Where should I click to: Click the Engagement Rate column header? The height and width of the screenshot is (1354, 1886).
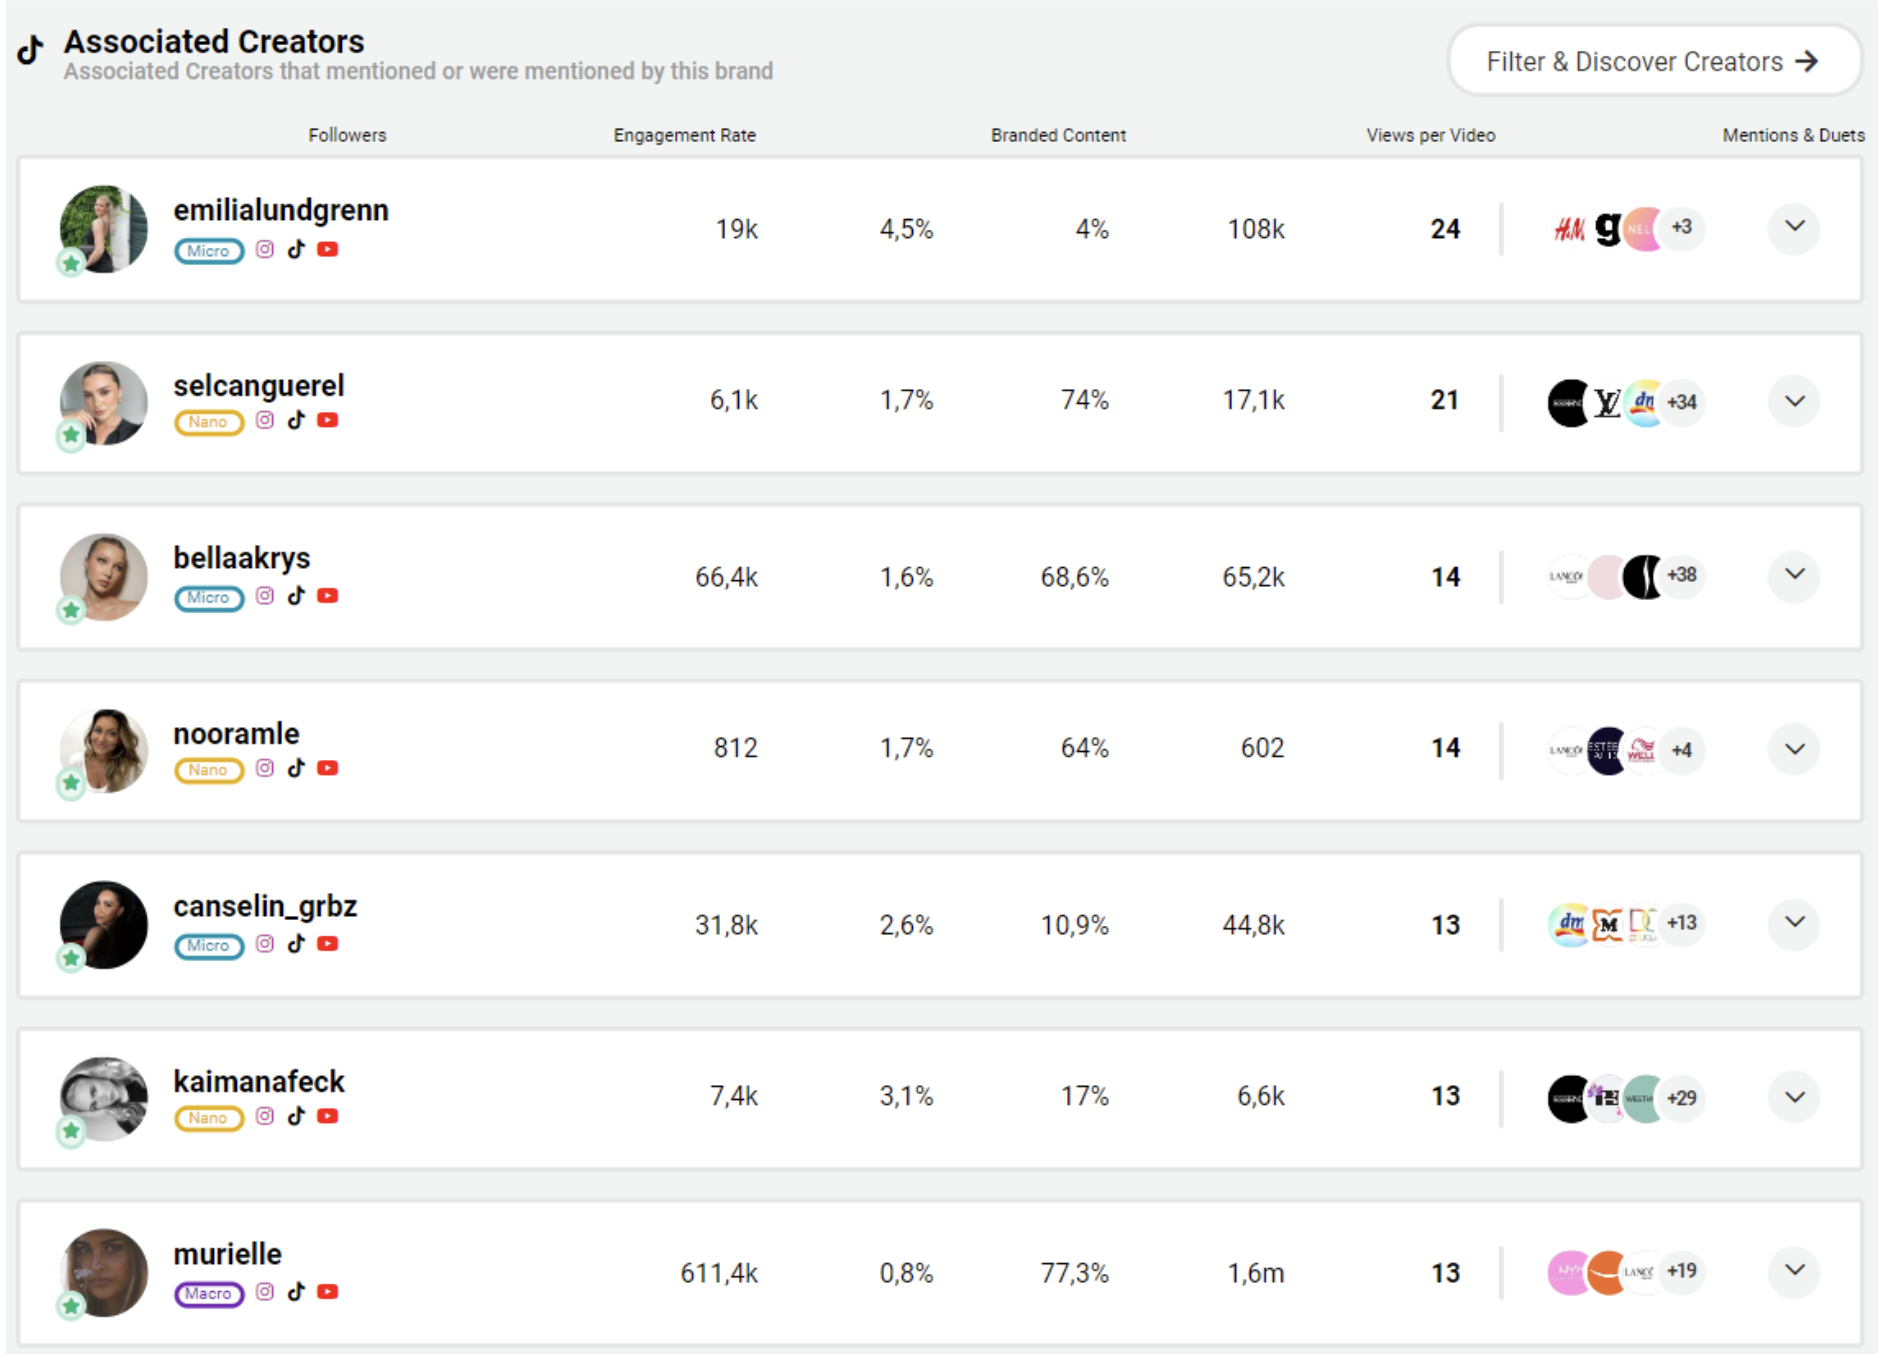[x=684, y=135]
